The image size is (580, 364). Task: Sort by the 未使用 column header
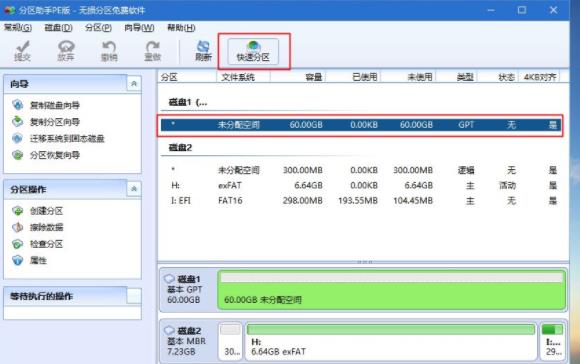coord(408,77)
